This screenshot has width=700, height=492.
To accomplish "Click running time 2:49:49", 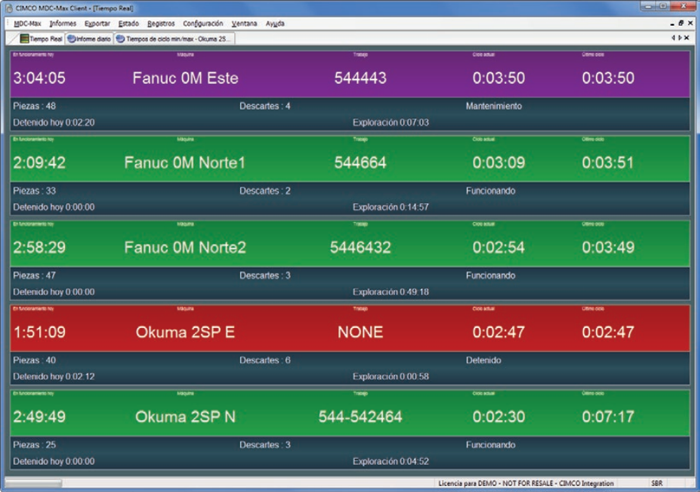I will pyautogui.click(x=39, y=417).
